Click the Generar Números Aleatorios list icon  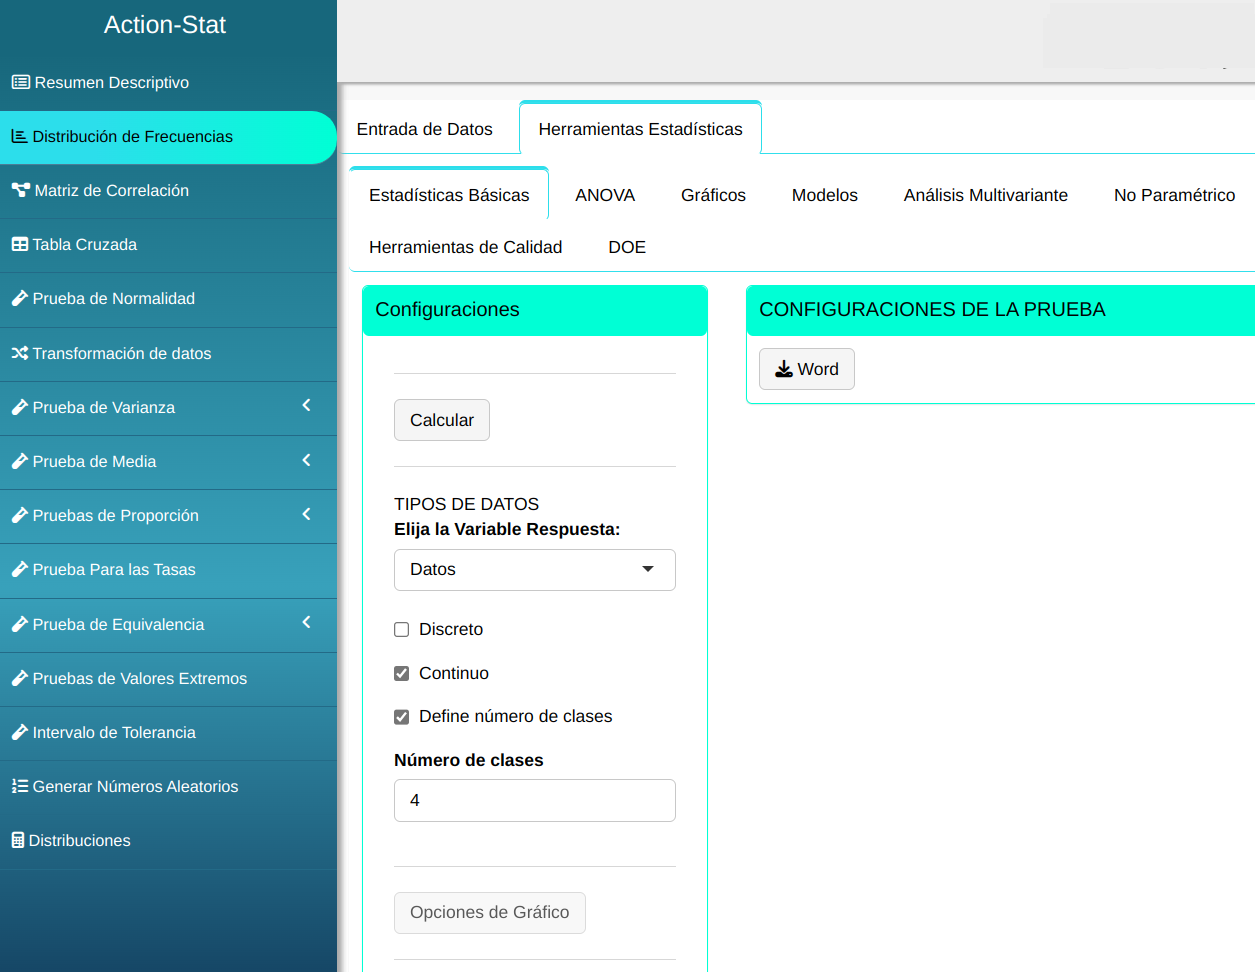click(20, 786)
